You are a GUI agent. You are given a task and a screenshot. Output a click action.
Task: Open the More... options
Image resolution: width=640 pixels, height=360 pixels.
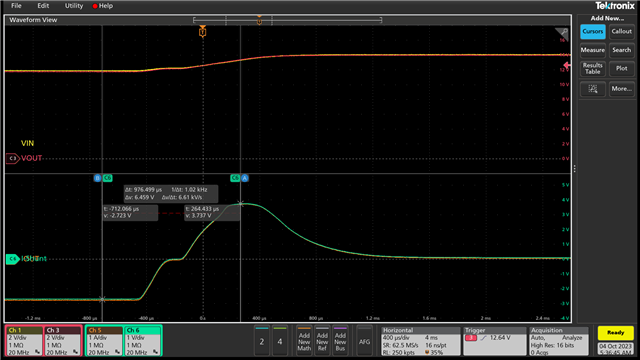[621, 89]
